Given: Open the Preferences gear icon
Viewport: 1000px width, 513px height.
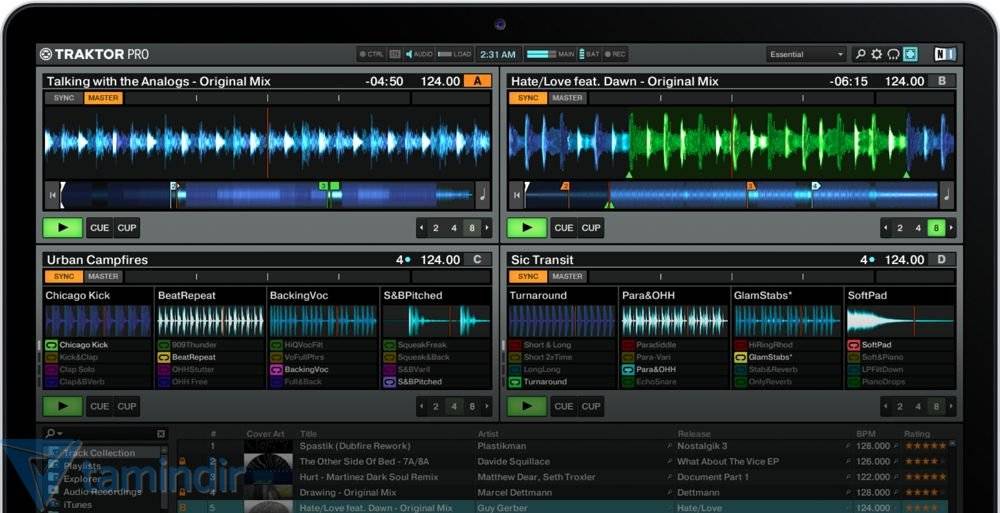Looking at the screenshot, I should pyautogui.click(x=876, y=54).
